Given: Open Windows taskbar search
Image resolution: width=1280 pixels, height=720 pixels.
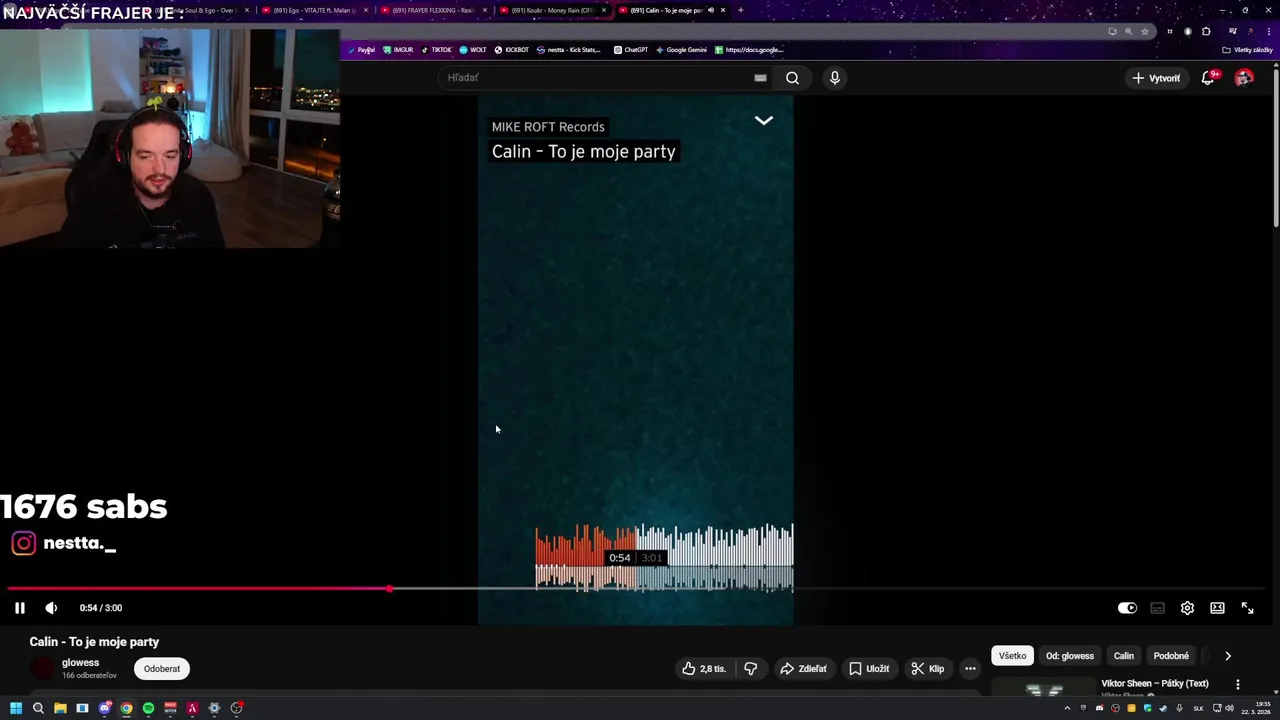Looking at the screenshot, I should pos(38,708).
